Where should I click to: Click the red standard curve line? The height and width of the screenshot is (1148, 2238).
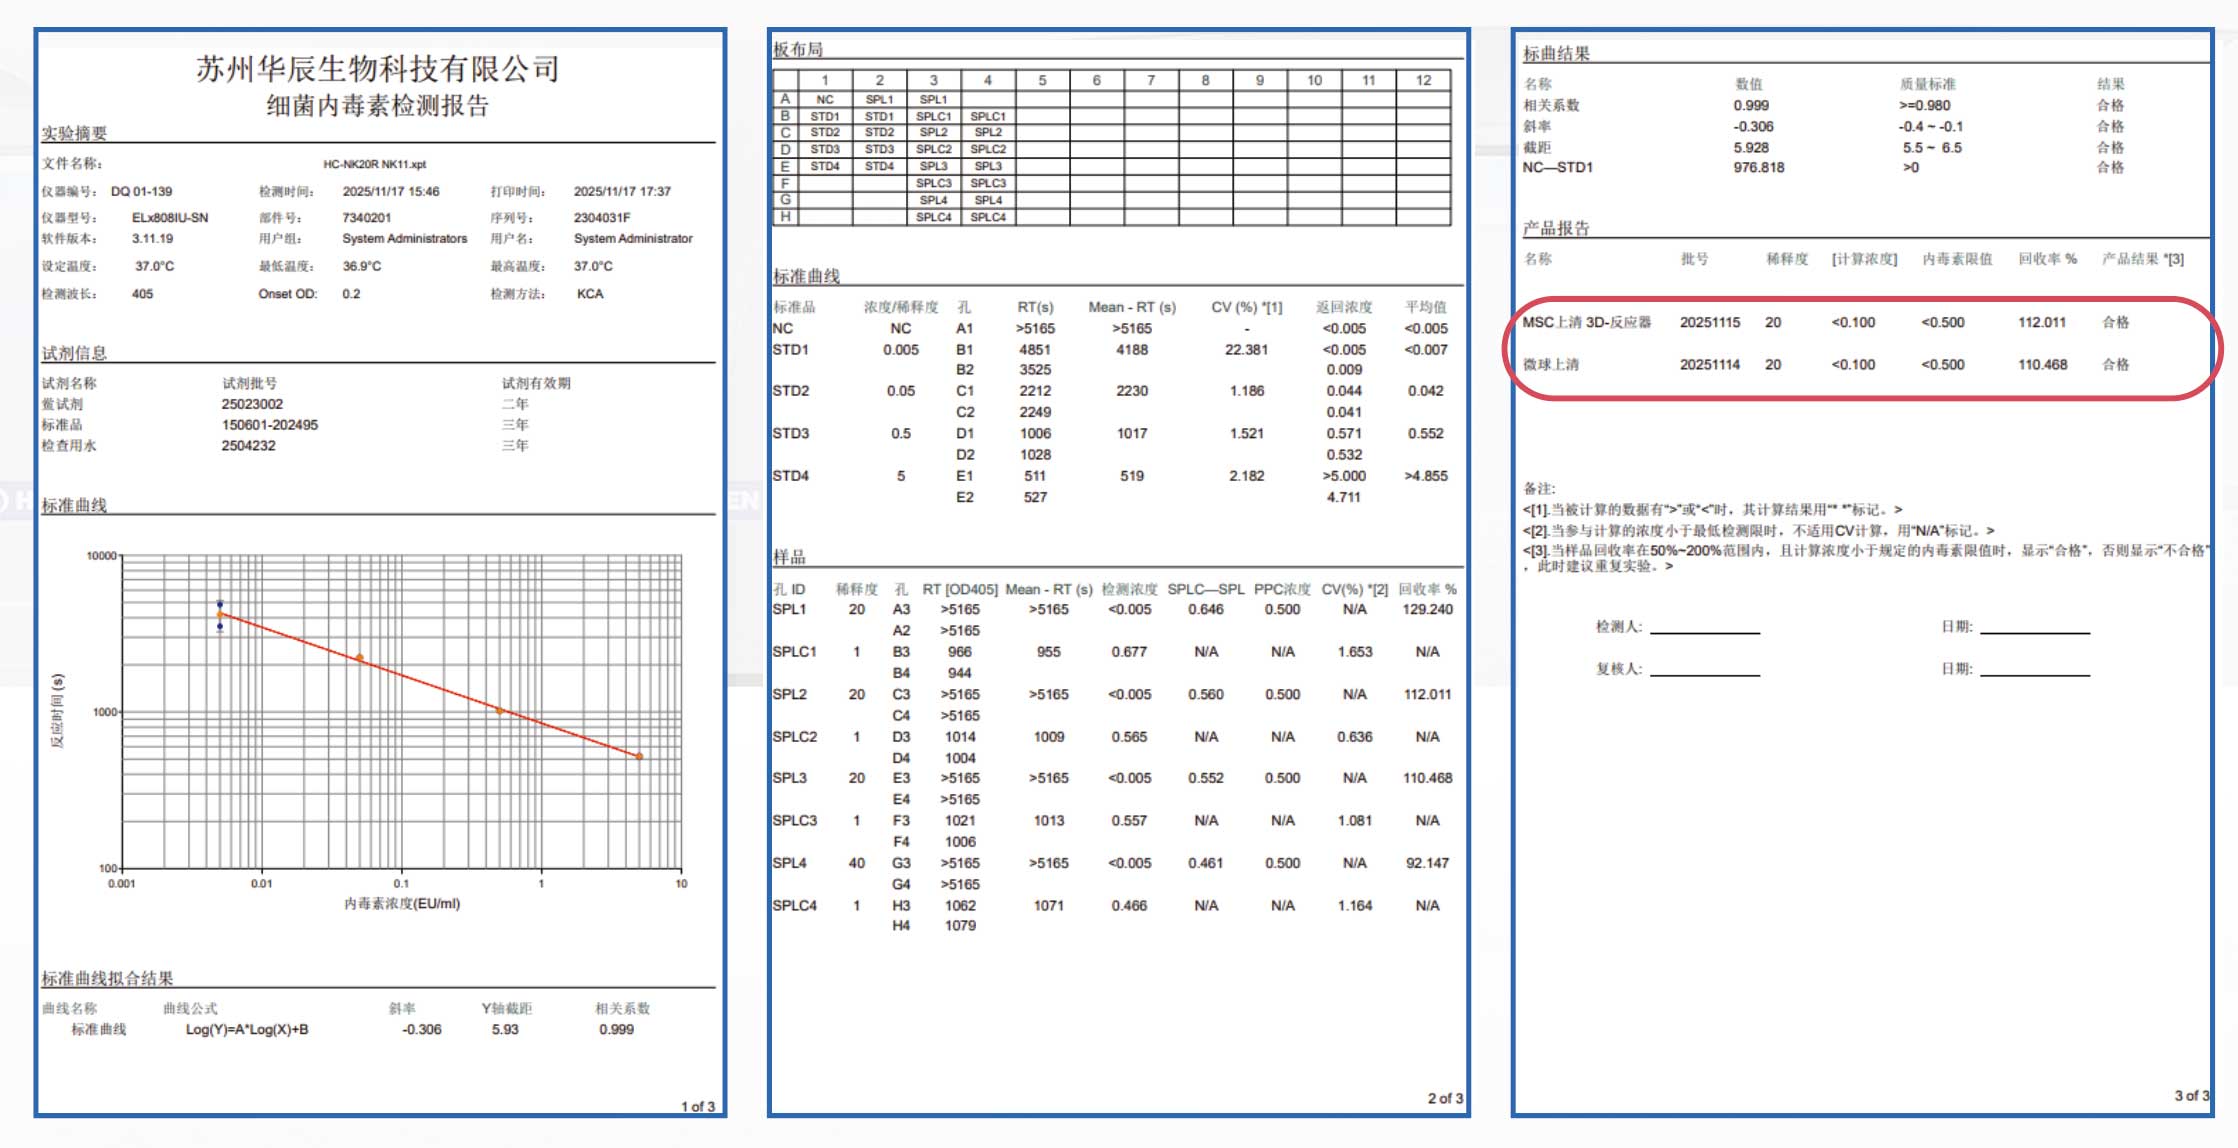(430, 685)
